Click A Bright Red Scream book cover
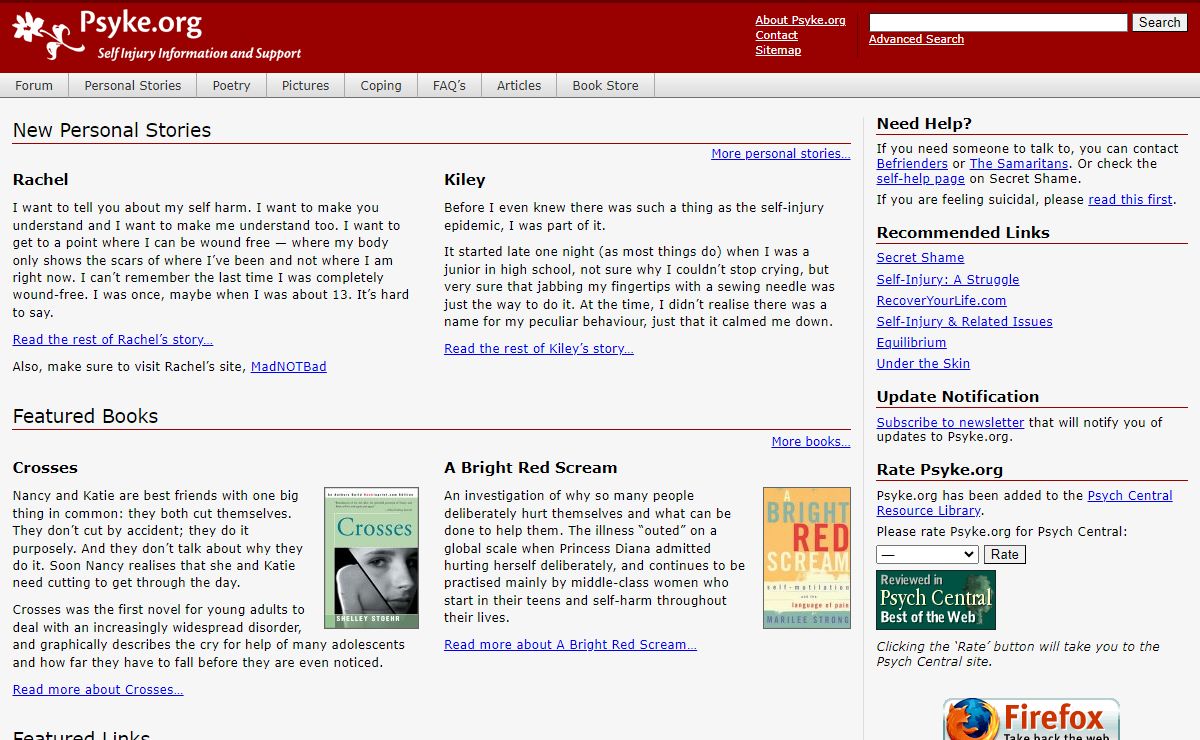The image size is (1200, 740). click(806, 558)
